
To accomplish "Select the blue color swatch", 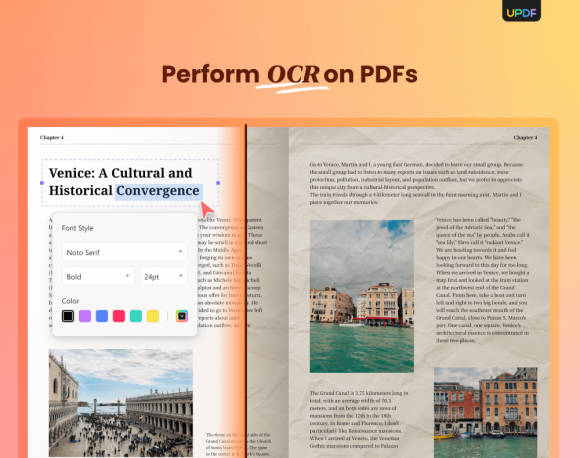I will (102, 316).
